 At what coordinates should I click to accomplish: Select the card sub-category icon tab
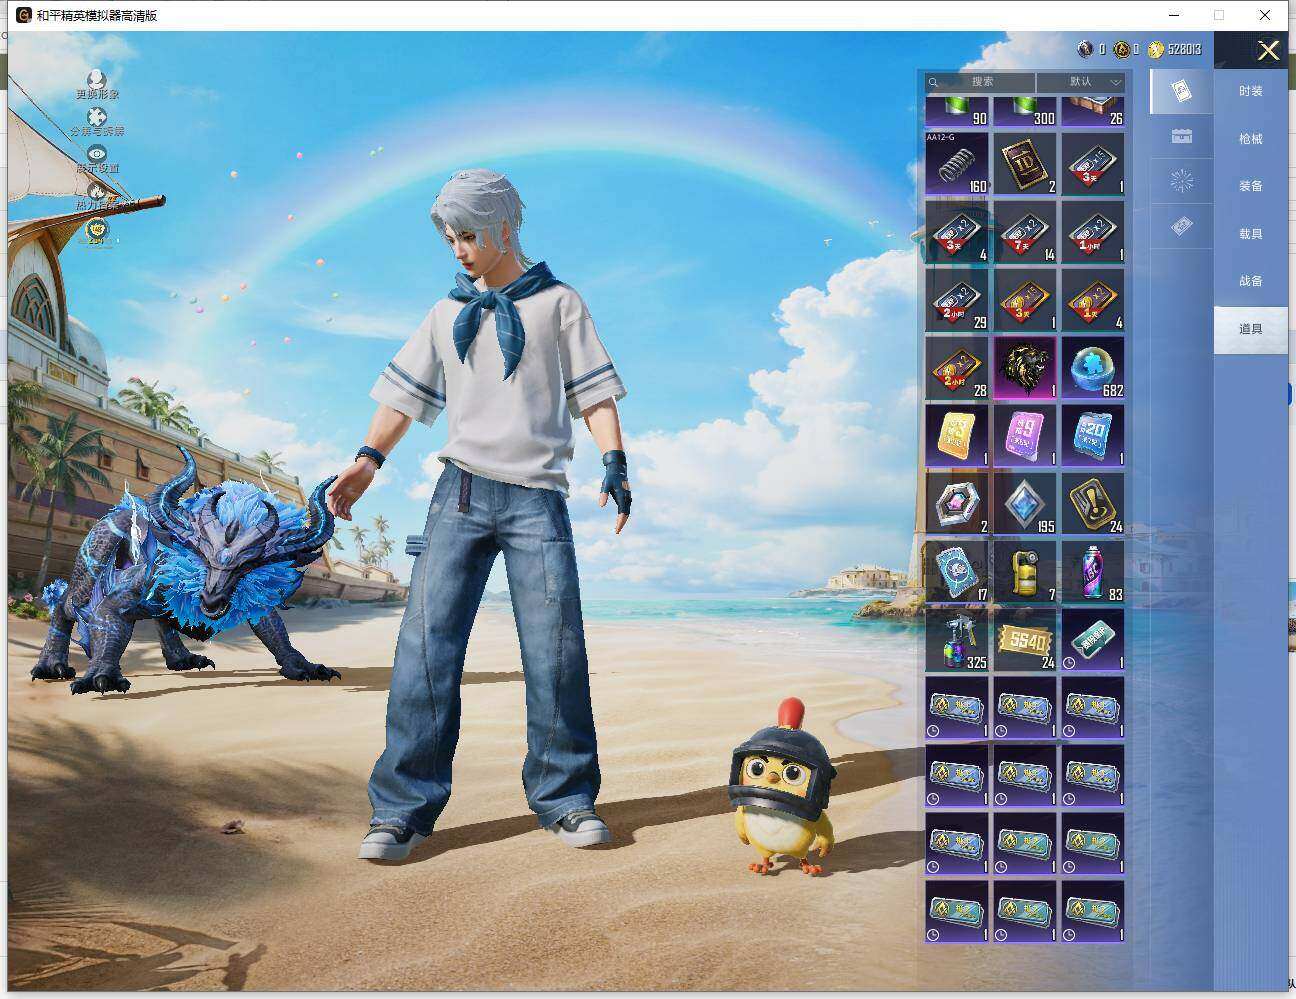click(x=1181, y=91)
